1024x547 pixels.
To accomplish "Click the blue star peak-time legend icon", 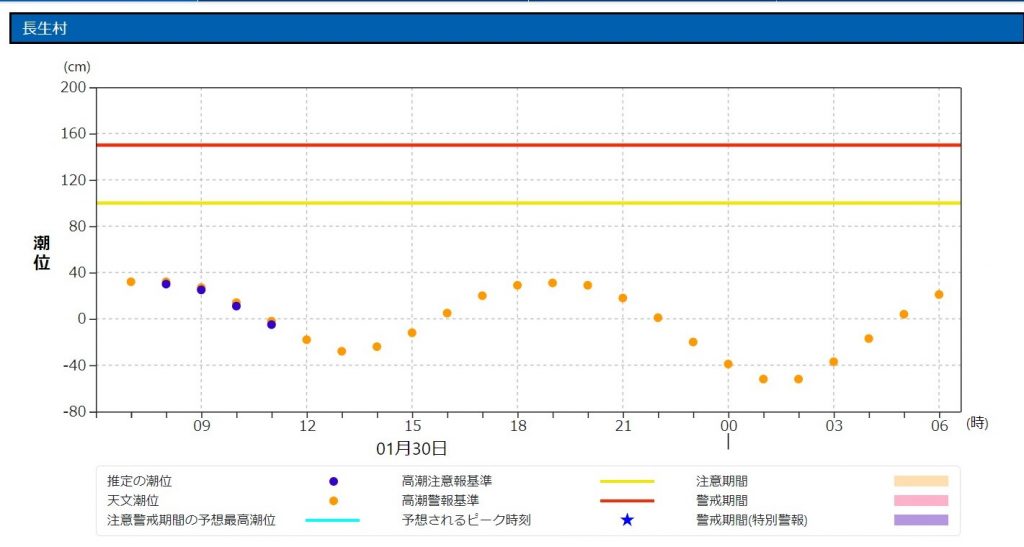I will click(x=627, y=520).
